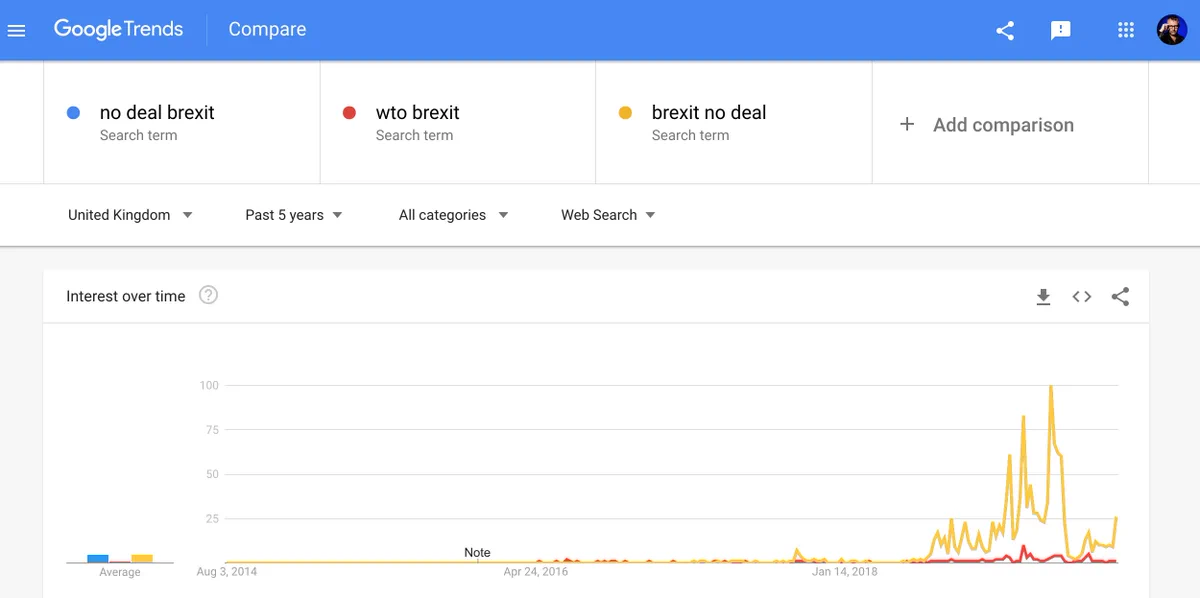Open the hamburger main menu
1200x598 pixels.
tap(16, 30)
